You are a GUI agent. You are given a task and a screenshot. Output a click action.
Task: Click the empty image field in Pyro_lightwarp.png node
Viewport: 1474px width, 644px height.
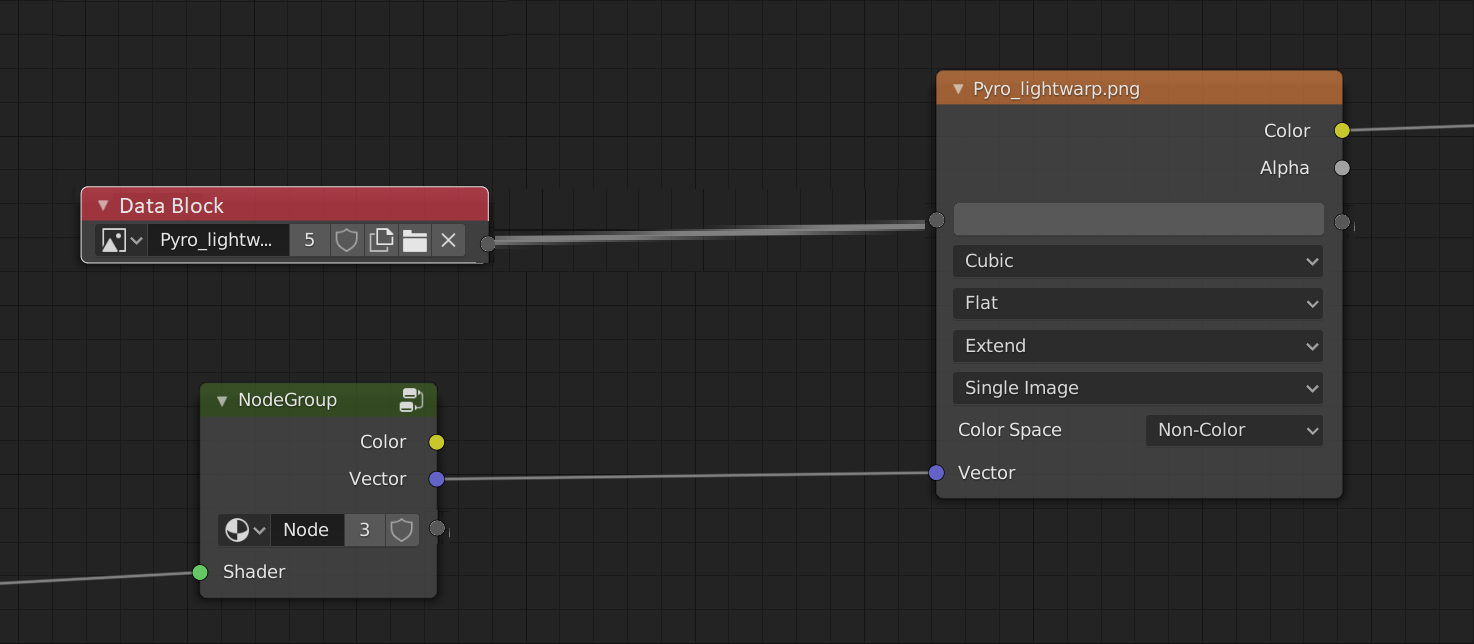pos(1138,219)
